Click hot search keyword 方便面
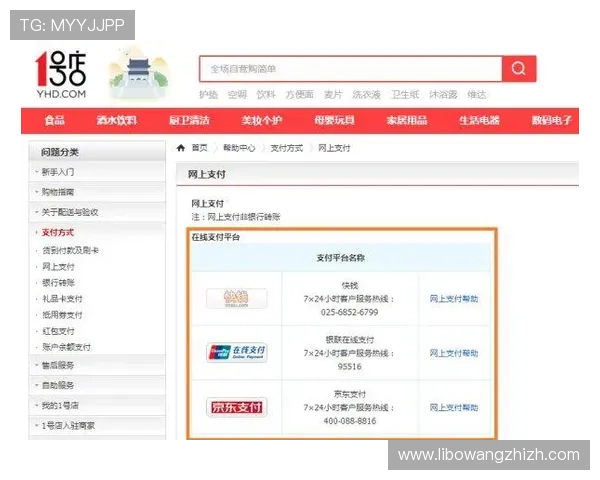Viewport: 600px width, 480px height. click(x=300, y=95)
